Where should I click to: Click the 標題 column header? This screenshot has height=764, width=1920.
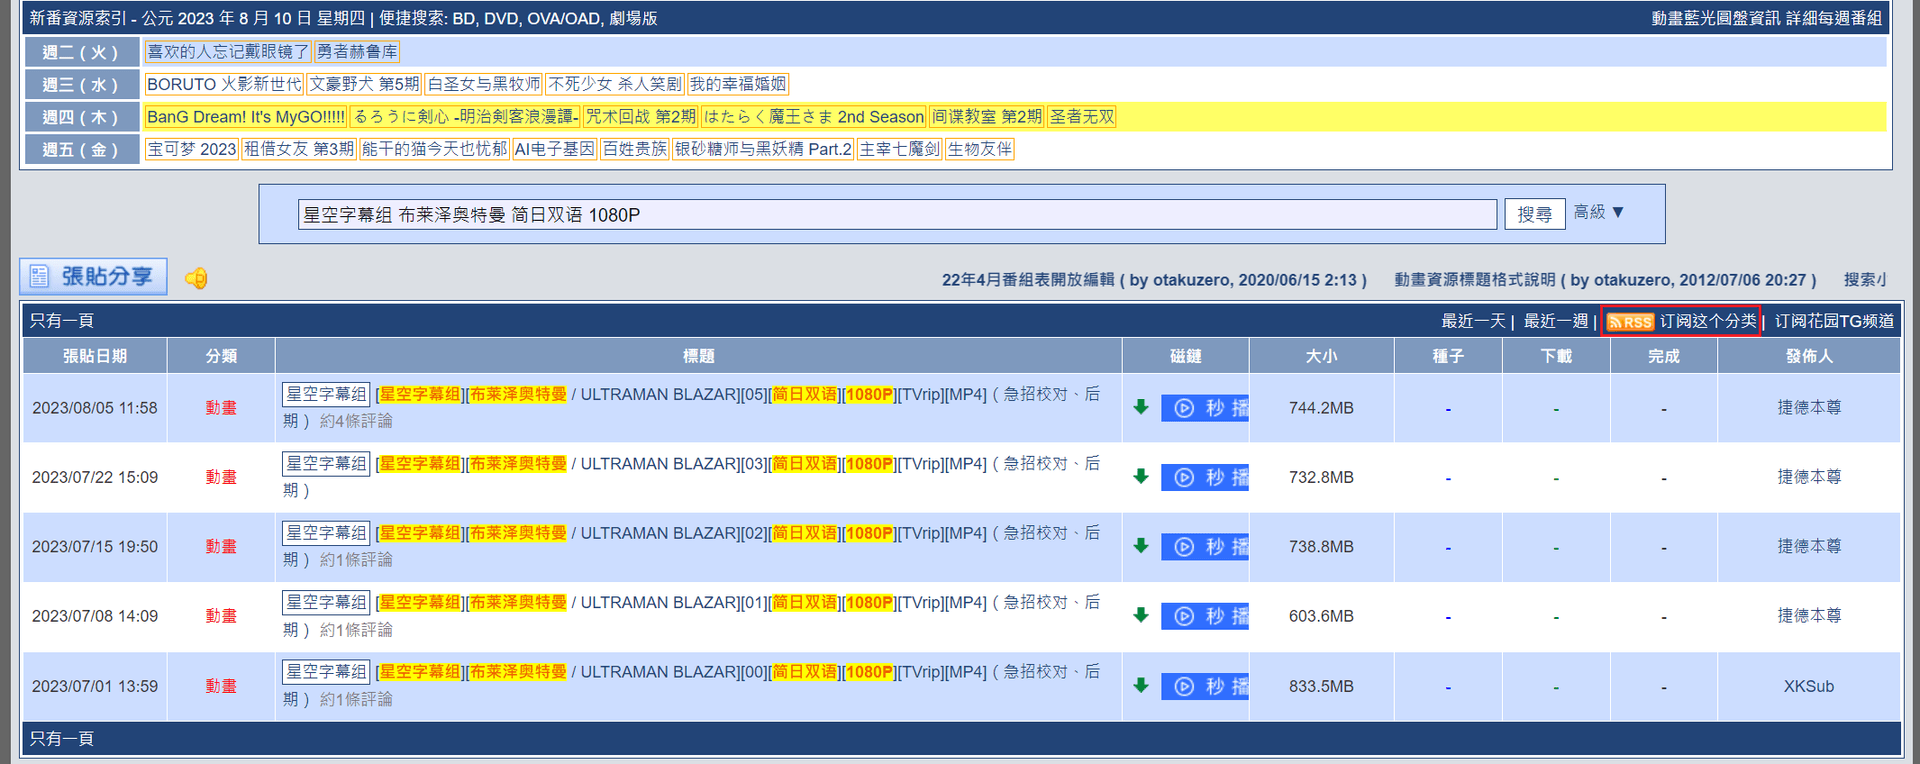tap(699, 356)
